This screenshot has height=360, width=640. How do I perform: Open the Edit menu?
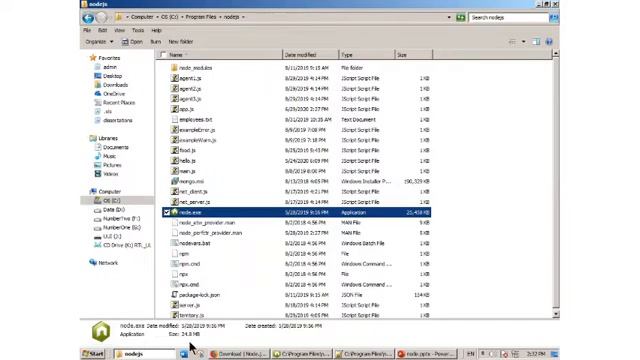(102, 30)
